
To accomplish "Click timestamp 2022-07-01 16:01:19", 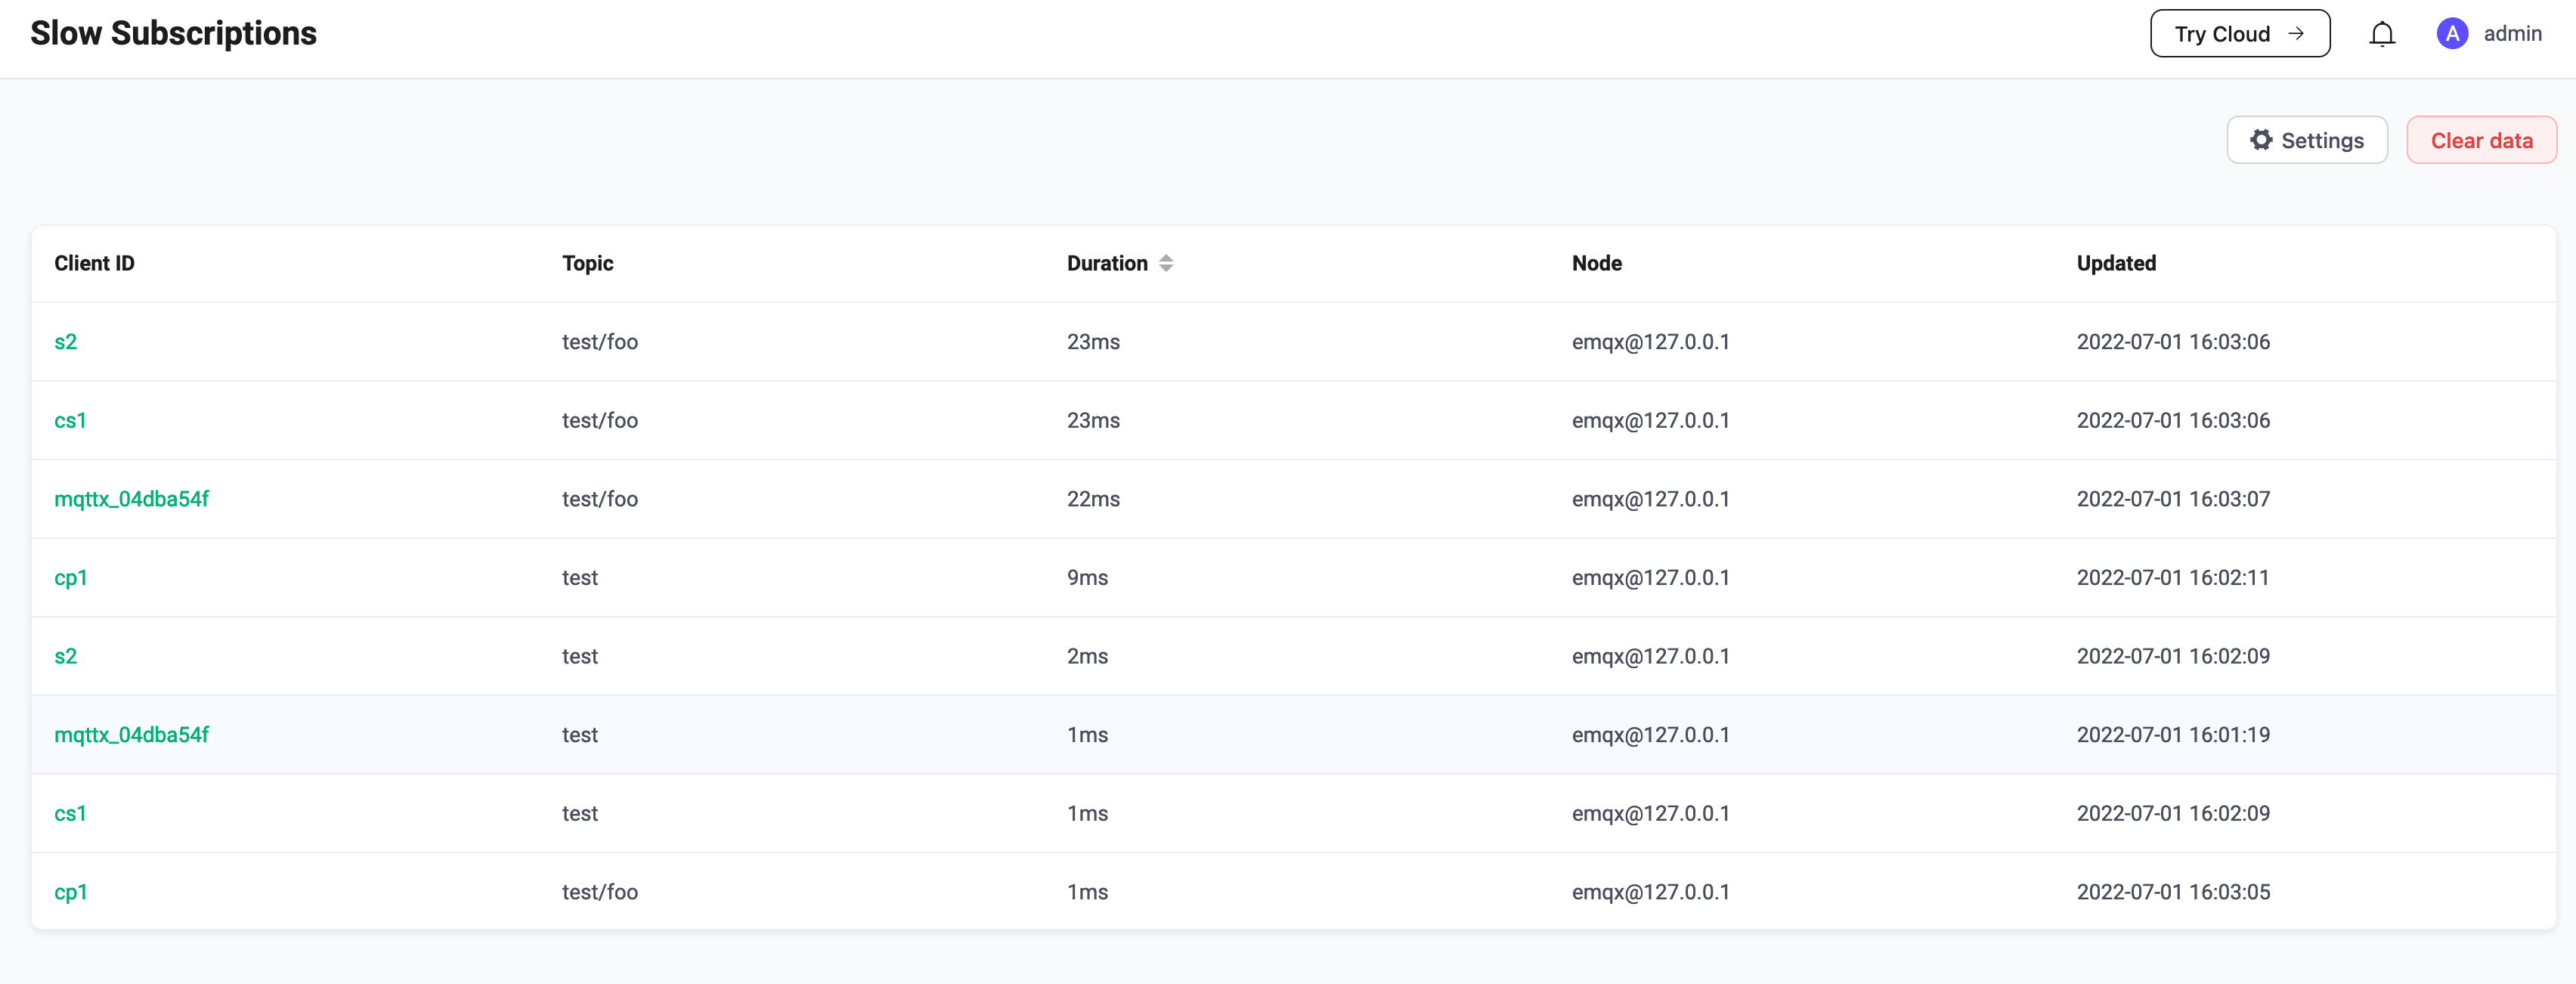I will (2173, 735).
